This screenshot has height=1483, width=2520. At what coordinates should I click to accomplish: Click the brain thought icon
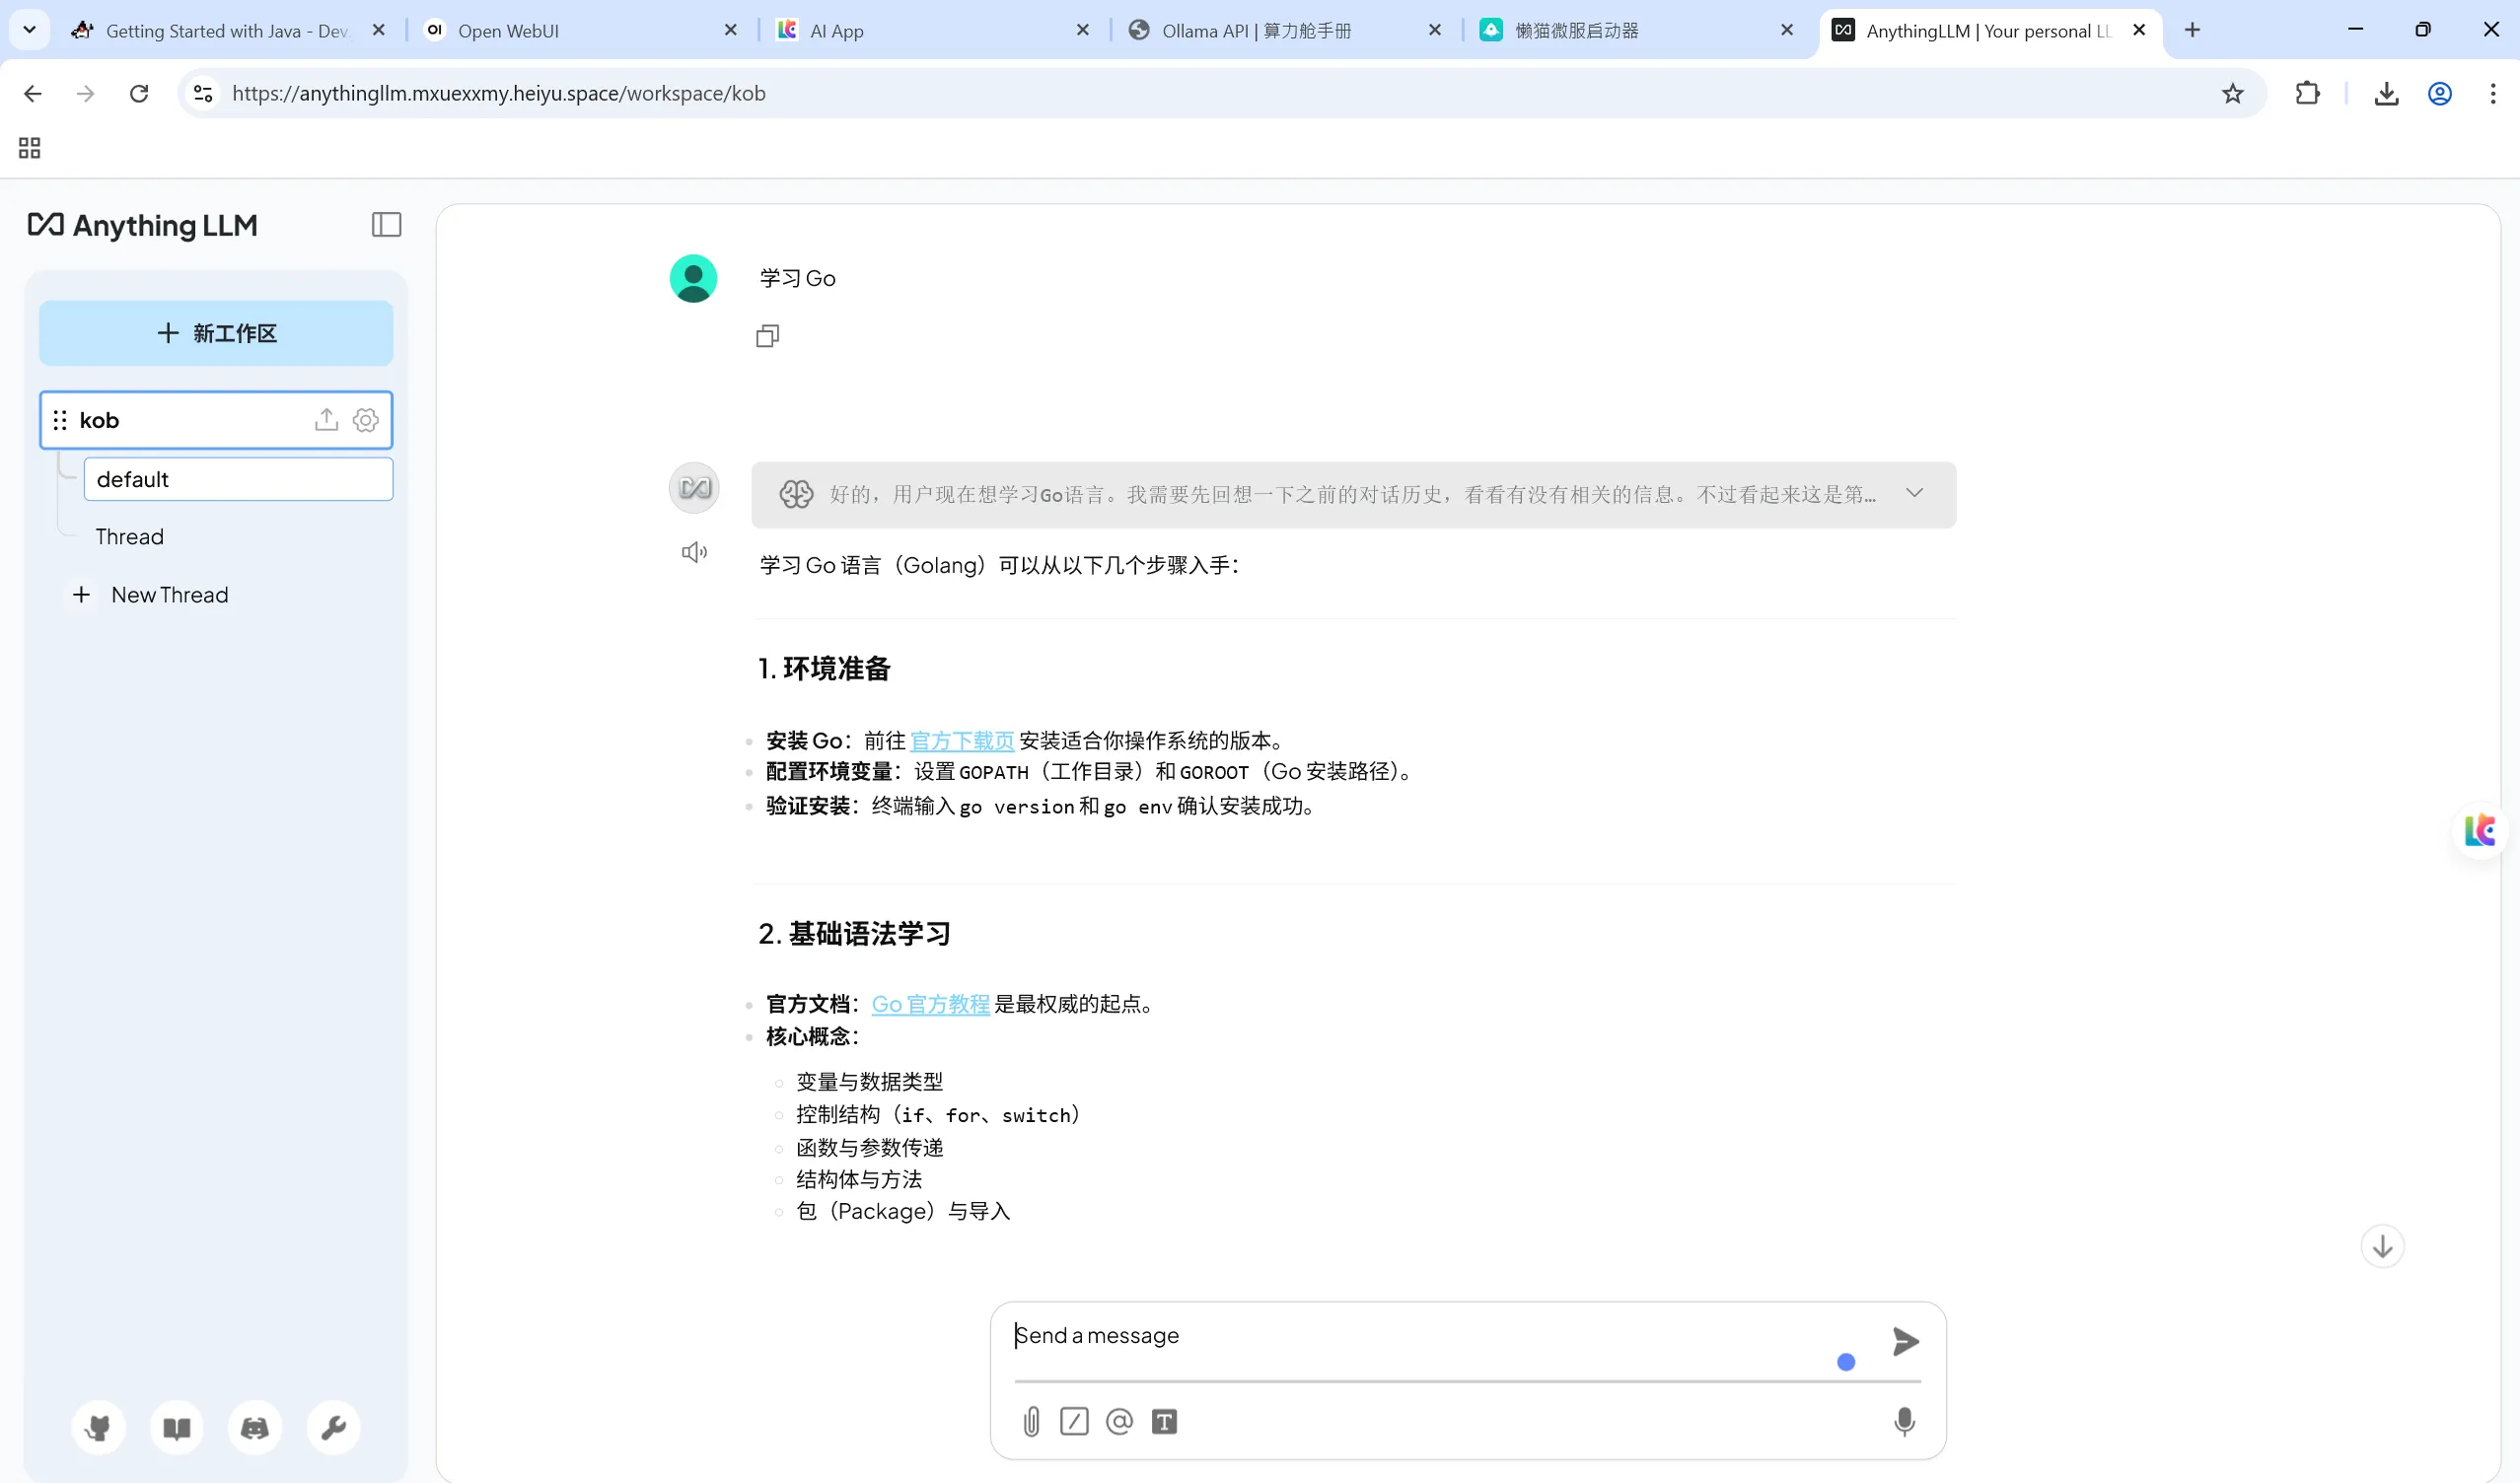pyautogui.click(x=796, y=494)
